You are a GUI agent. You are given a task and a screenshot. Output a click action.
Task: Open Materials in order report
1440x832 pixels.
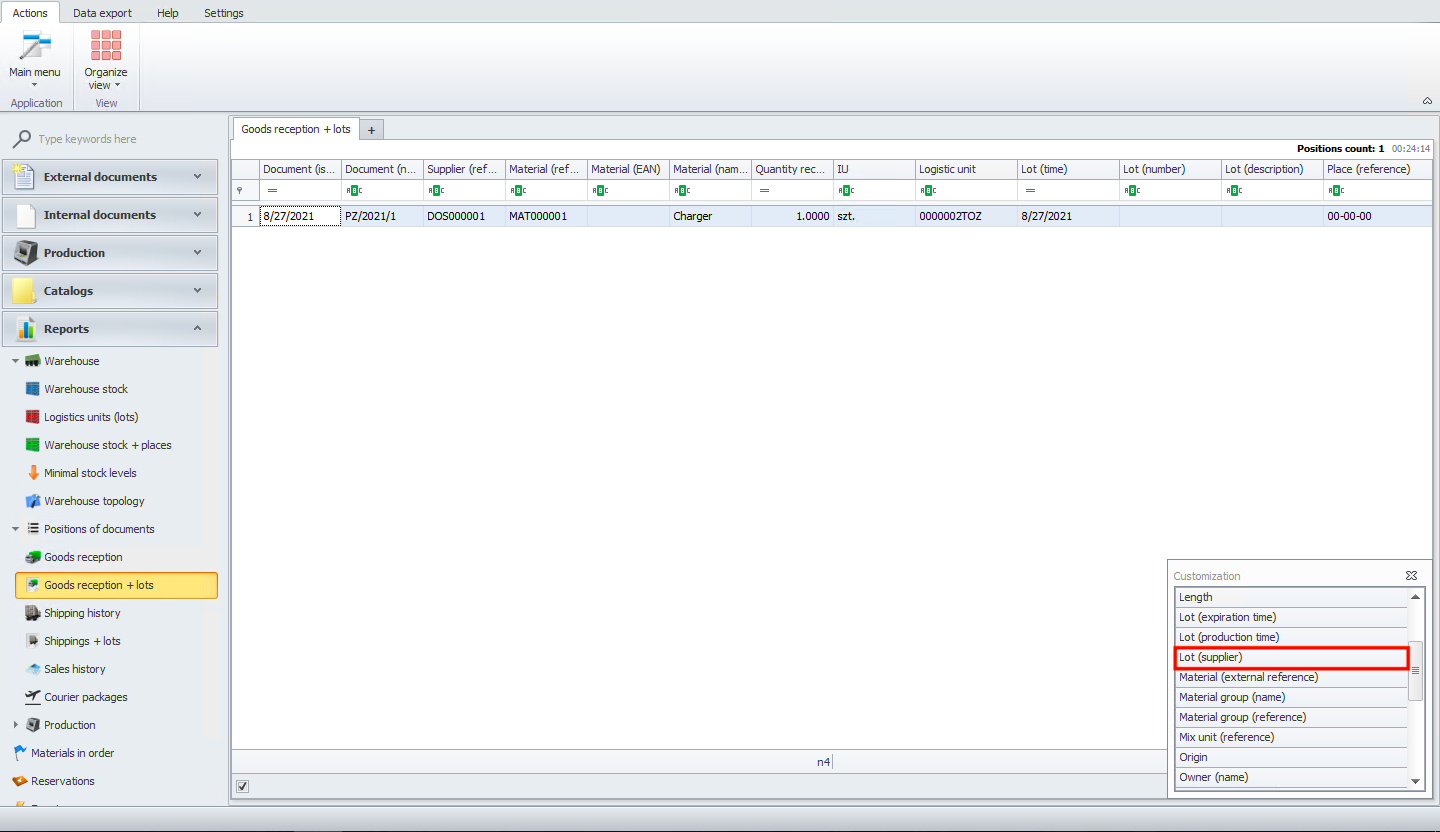[x=73, y=753]
